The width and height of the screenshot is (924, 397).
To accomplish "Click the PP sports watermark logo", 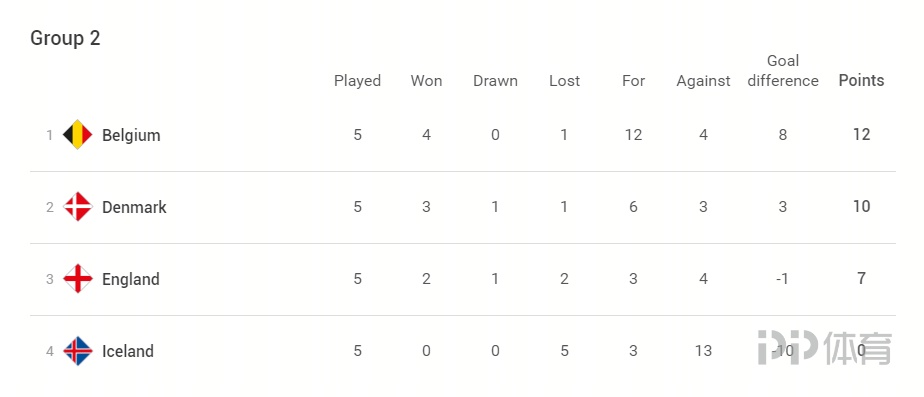I will 824,348.
